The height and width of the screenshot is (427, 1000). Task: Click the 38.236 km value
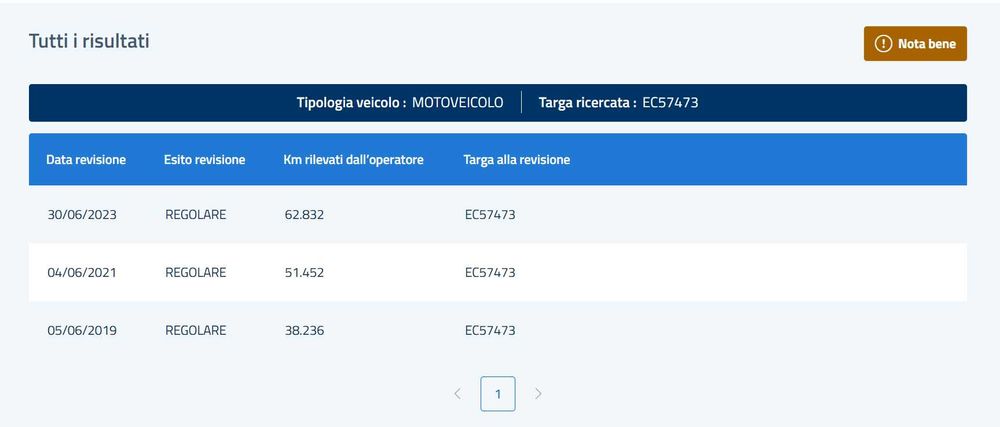pyautogui.click(x=304, y=331)
